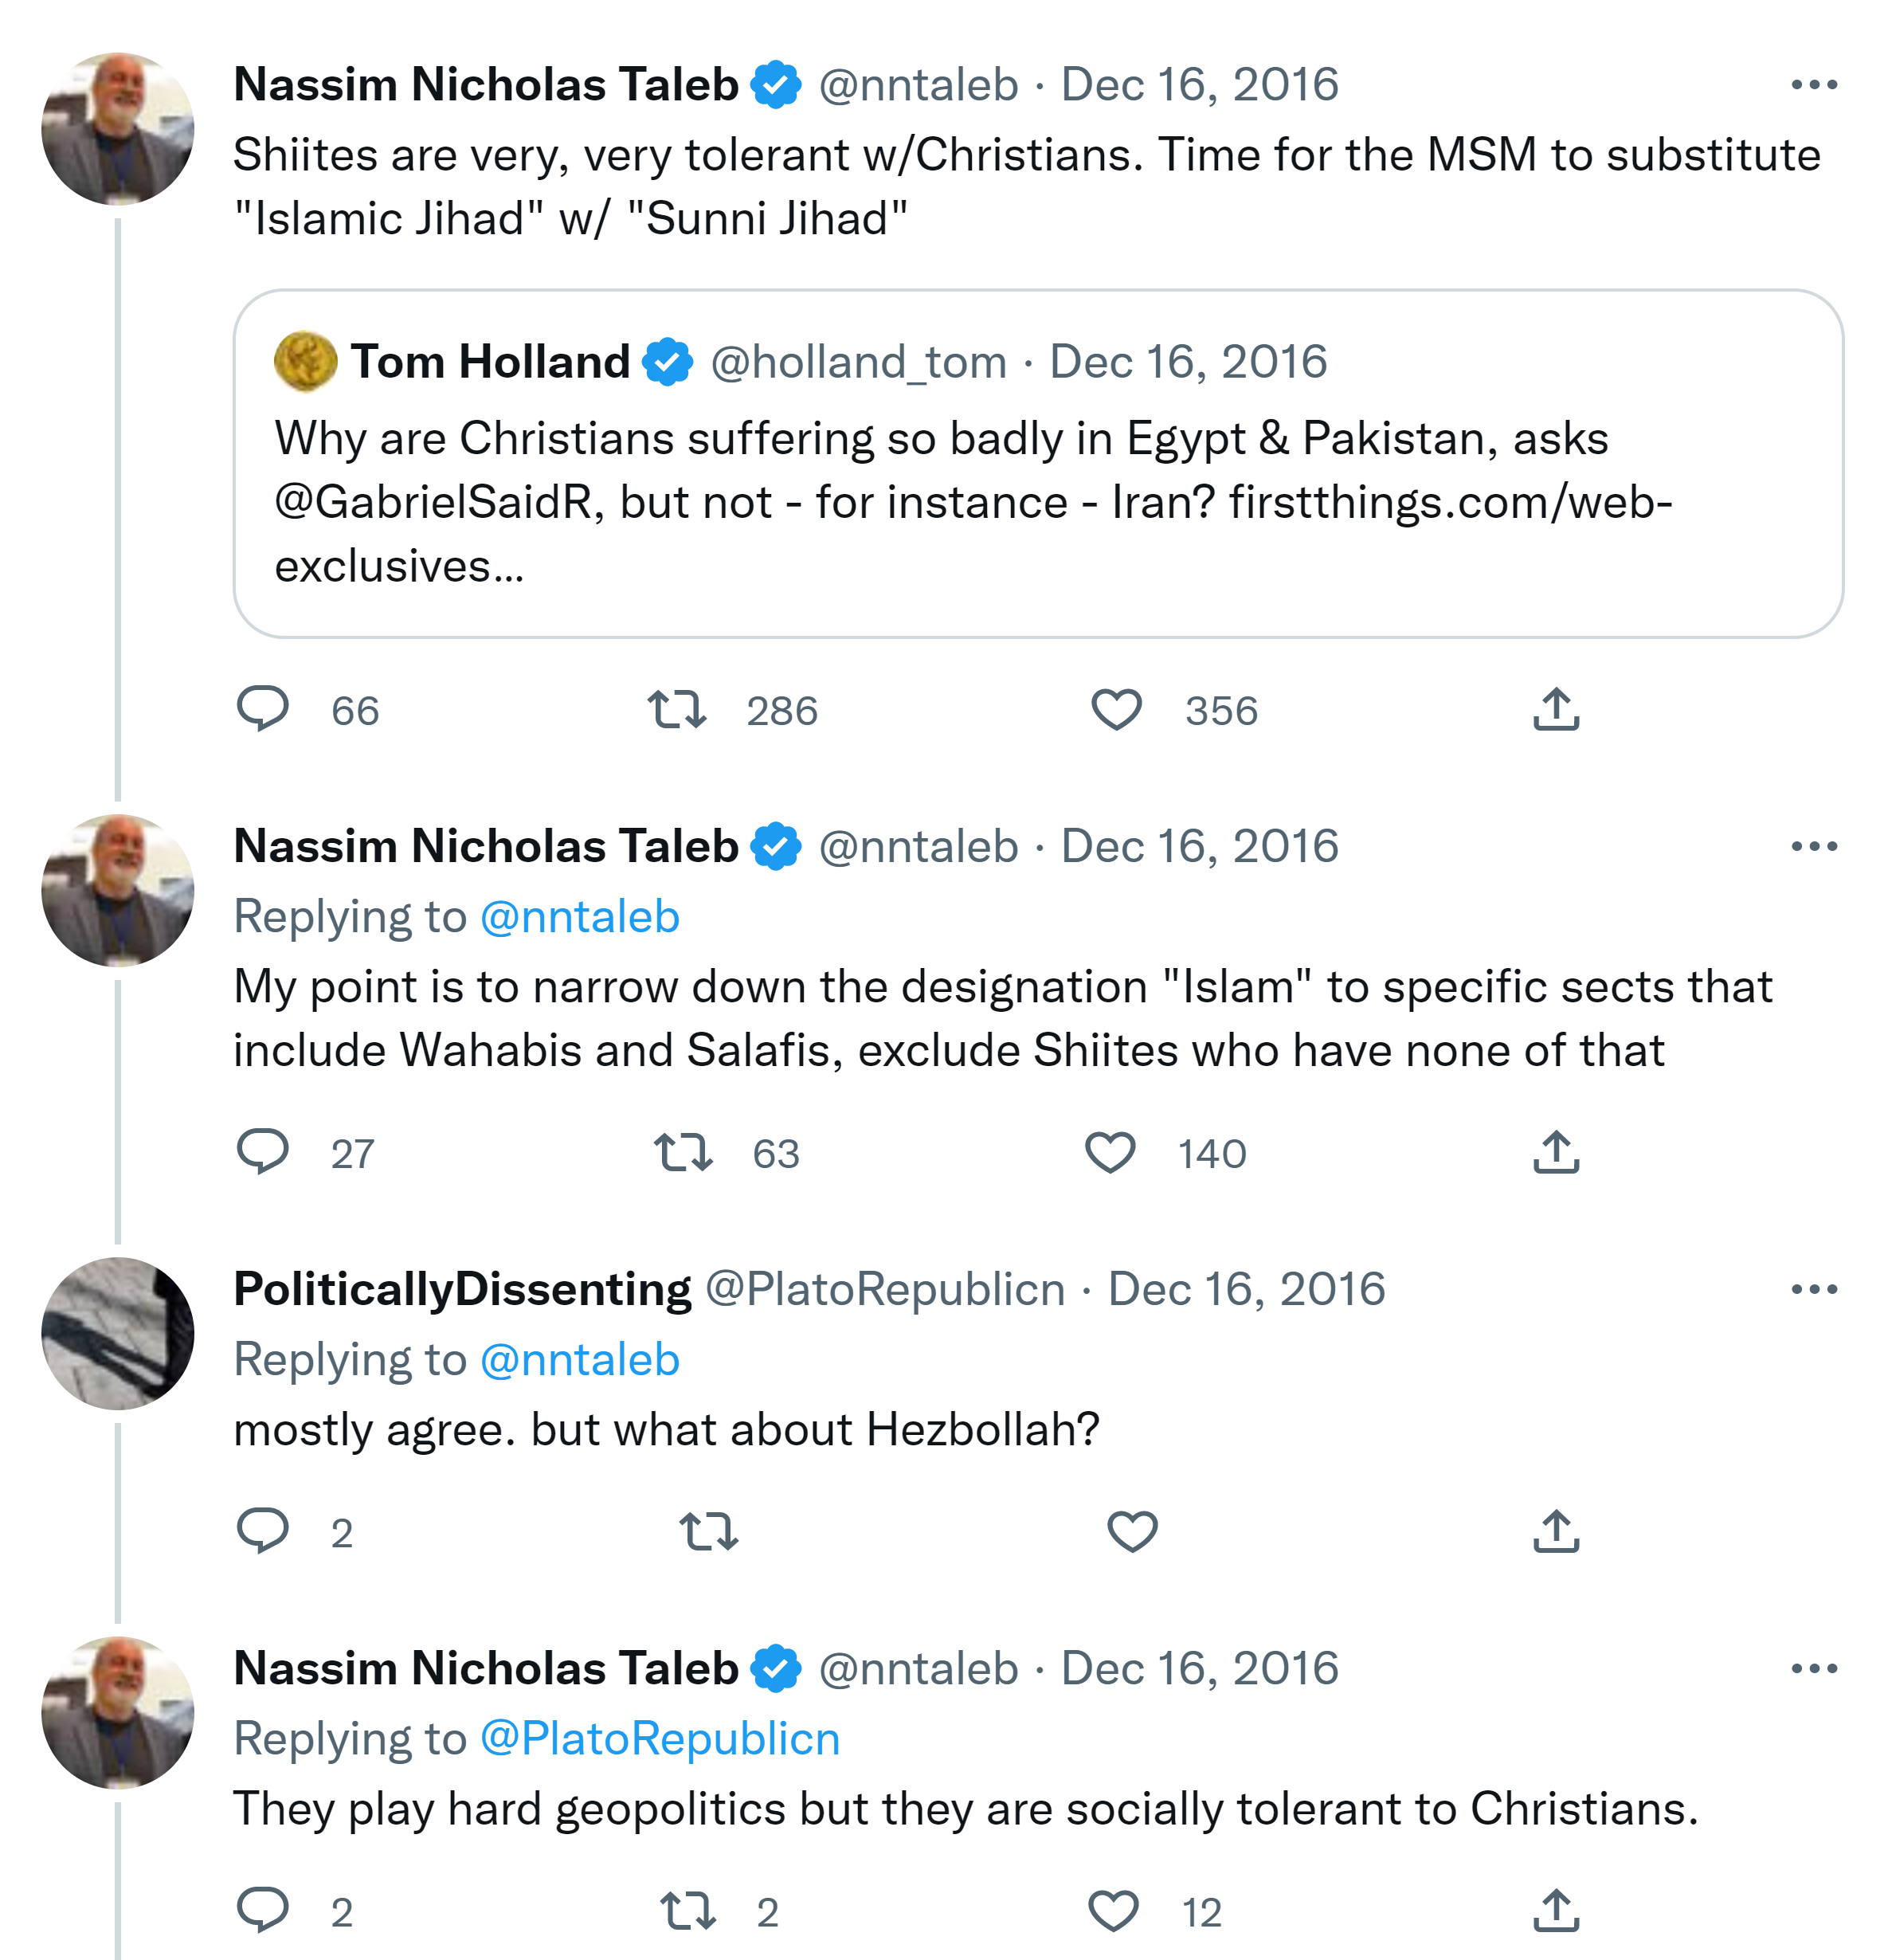The height and width of the screenshot is (1960, 1888).
Task: Share the first Taleb tweet
Action: click(x=1555, y=710)
